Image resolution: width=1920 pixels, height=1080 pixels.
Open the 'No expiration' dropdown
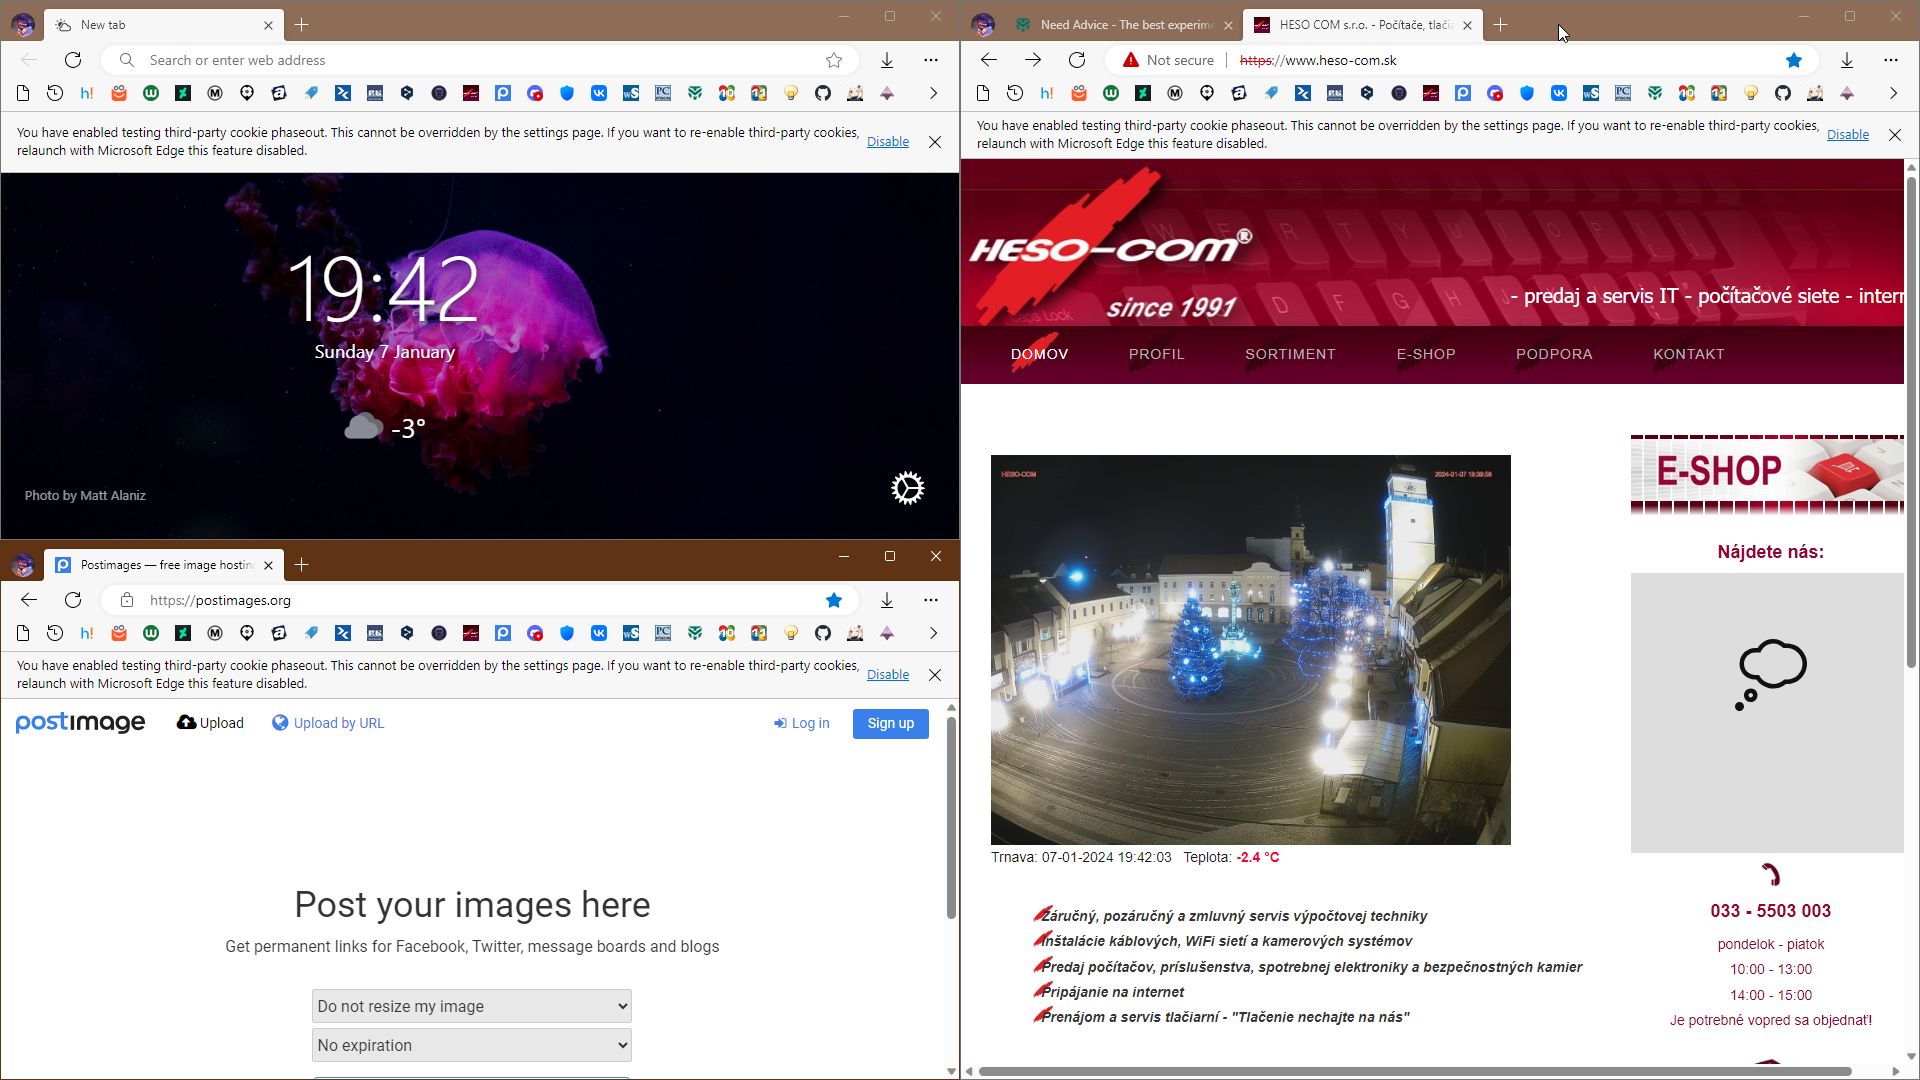tap(471, 1045)
